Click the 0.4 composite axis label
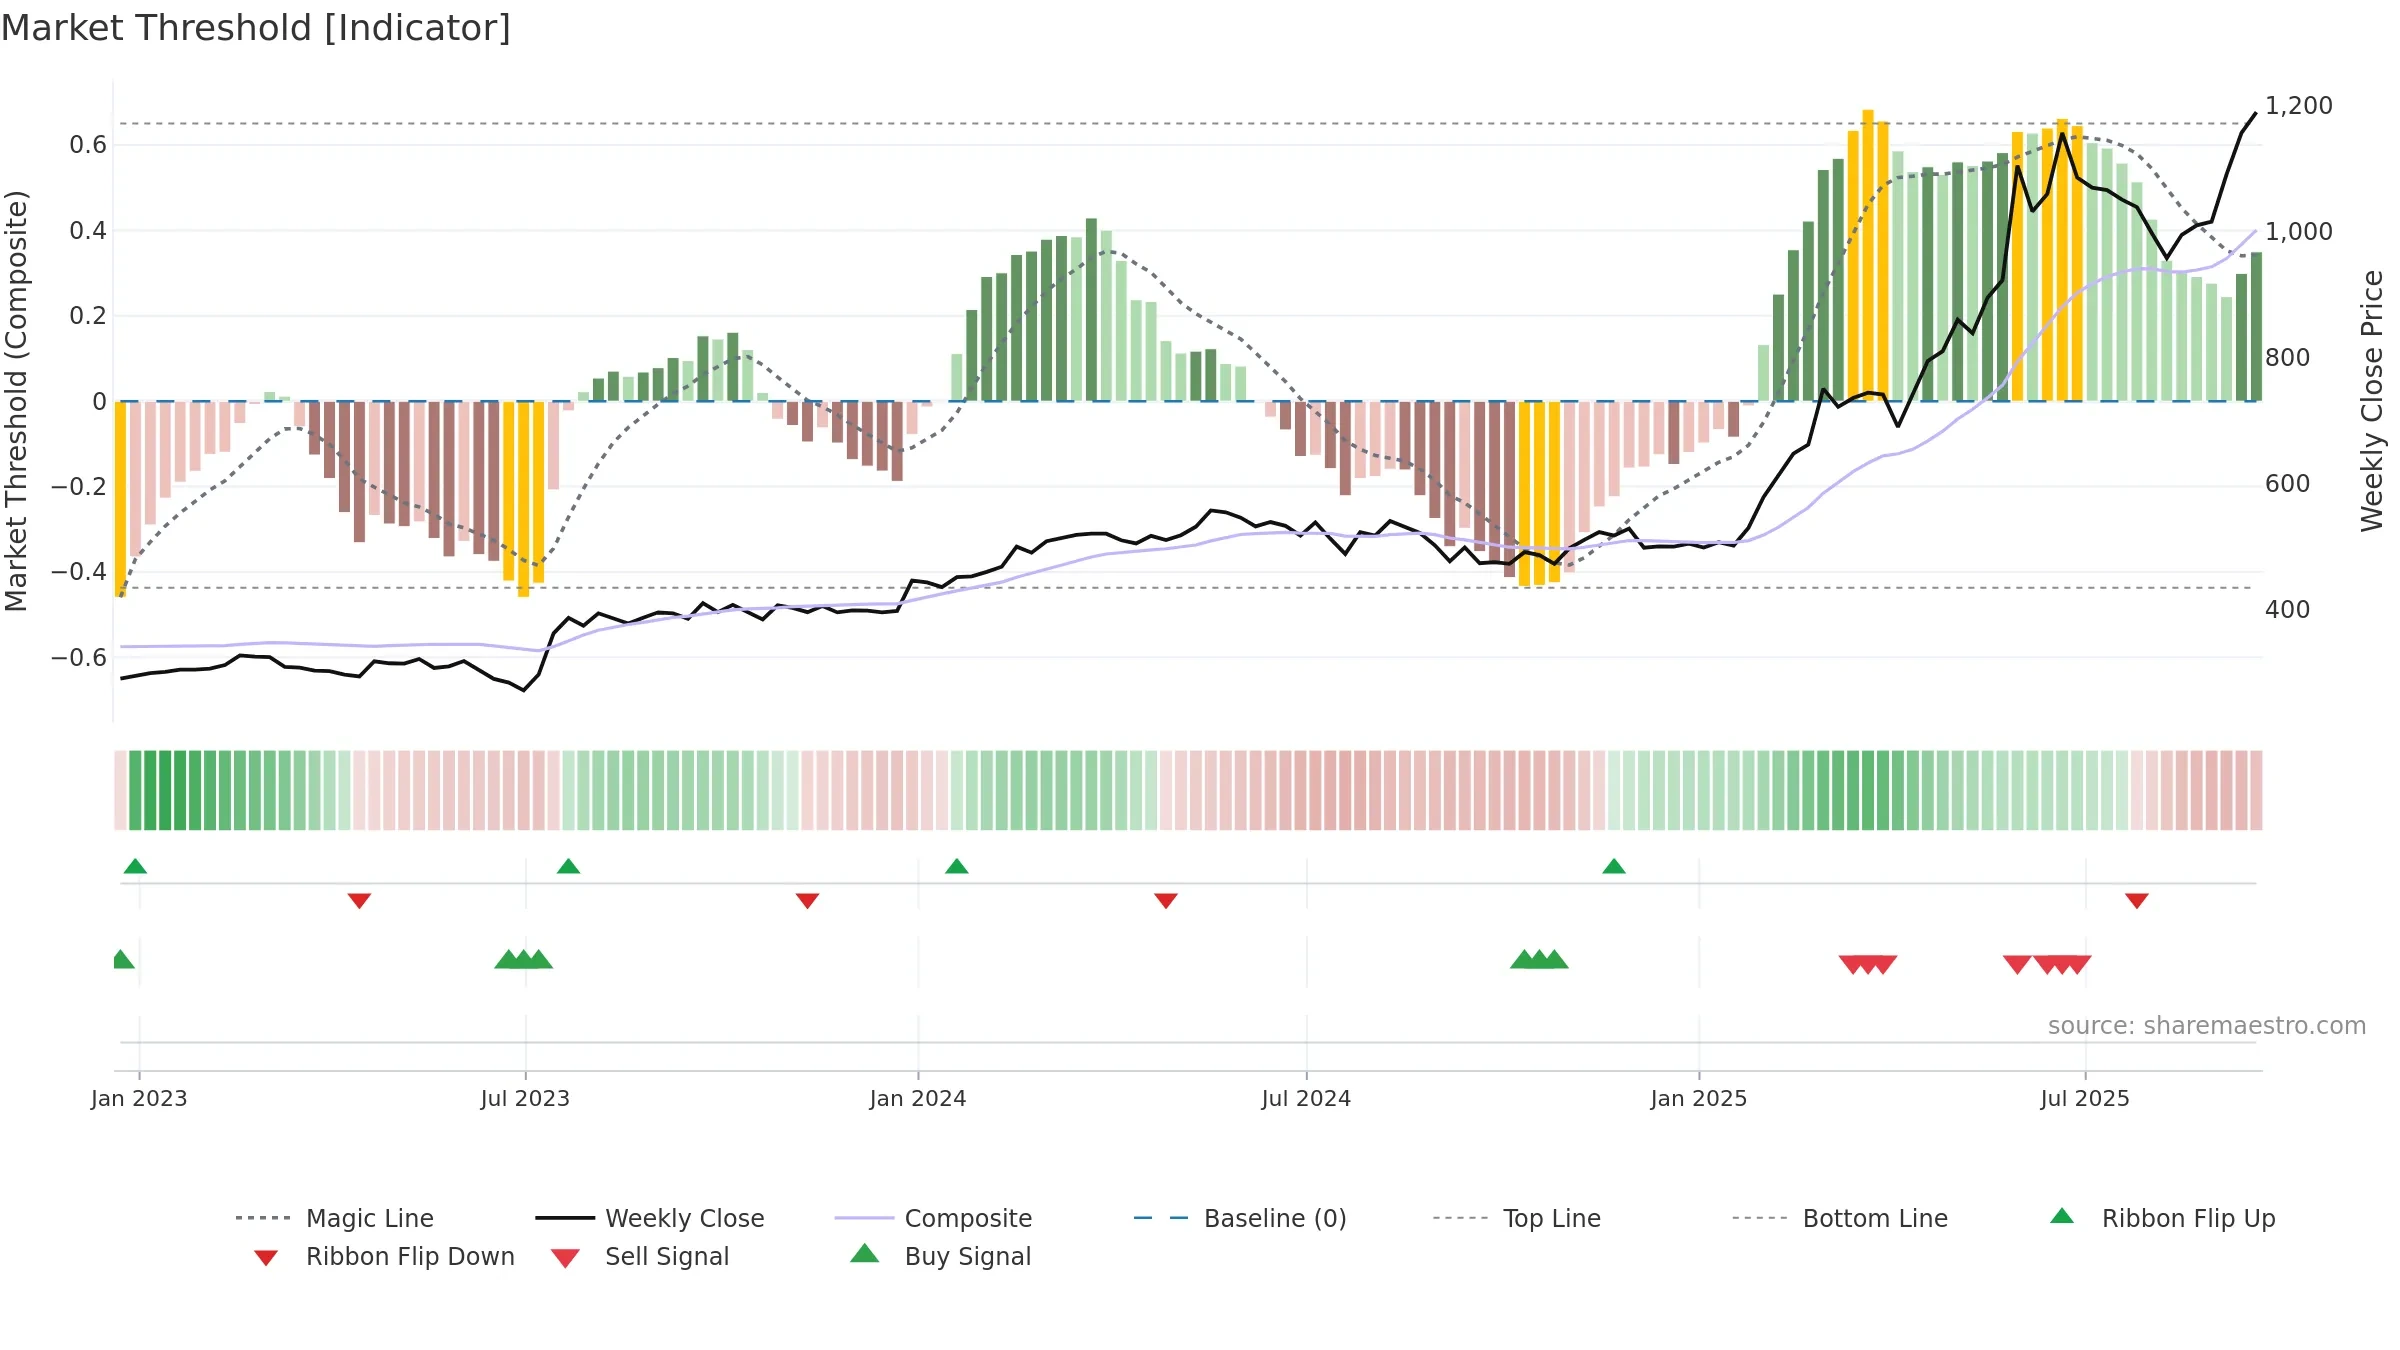The image size is (2400, 1350). click(x=88, y=231)
